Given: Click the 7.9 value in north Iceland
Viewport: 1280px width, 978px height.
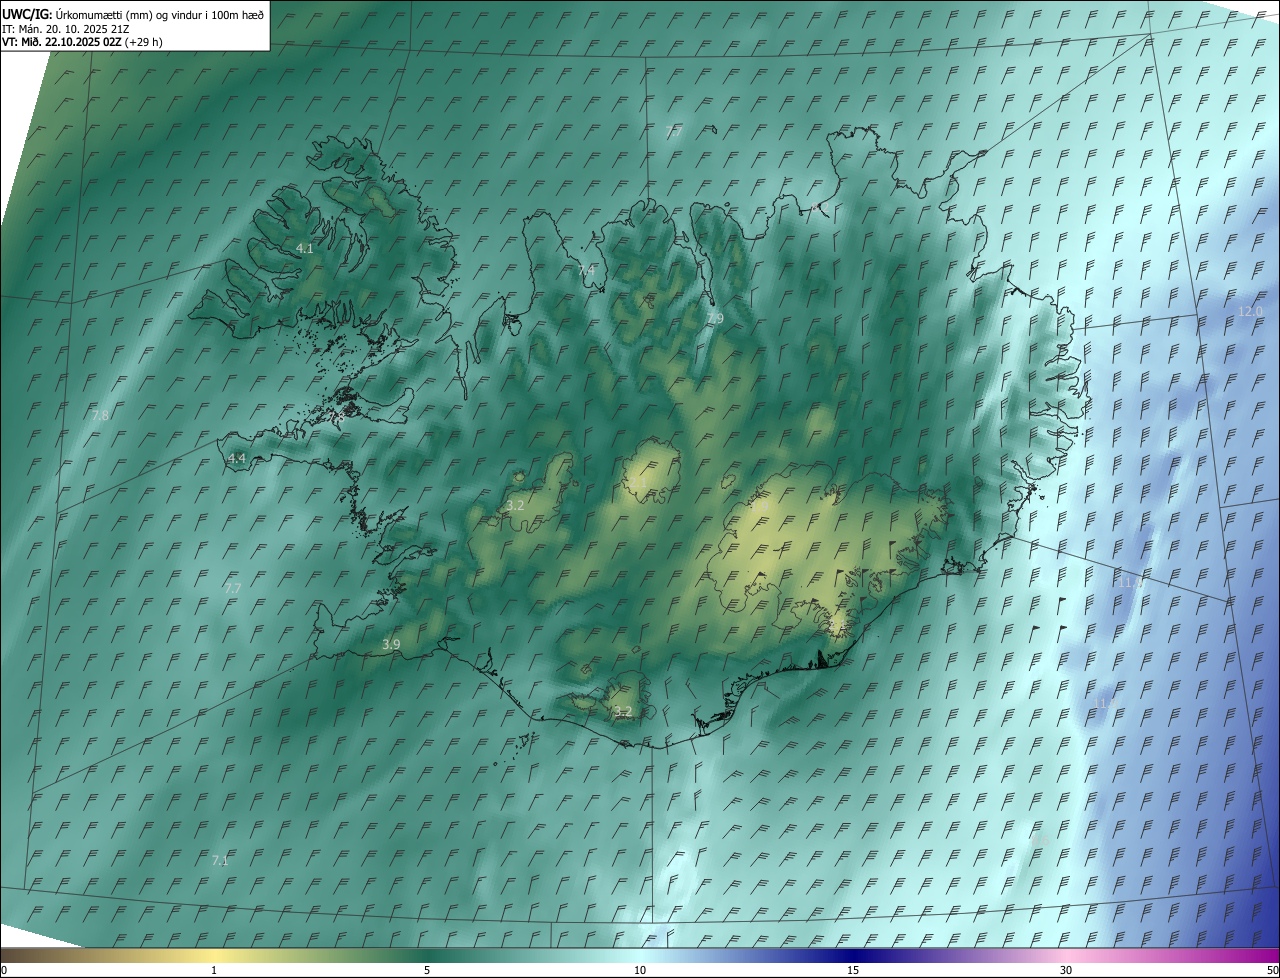Looking at the screenshot, I should [714, 319].
